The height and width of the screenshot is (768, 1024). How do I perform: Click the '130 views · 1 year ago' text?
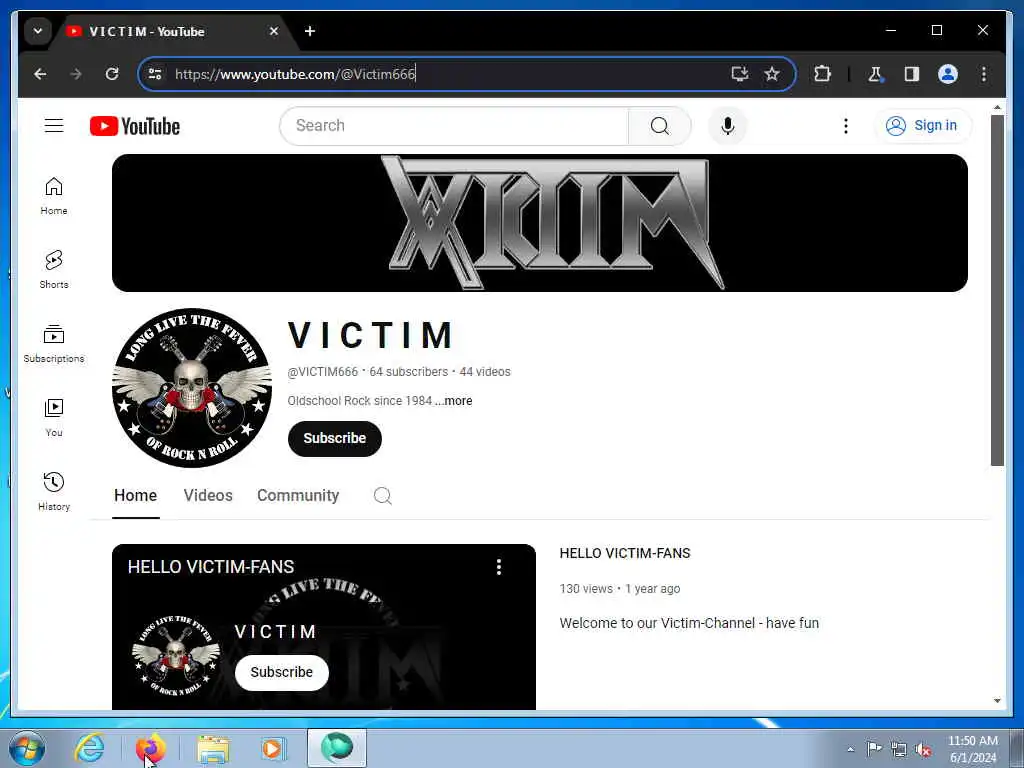pos(620,589)
